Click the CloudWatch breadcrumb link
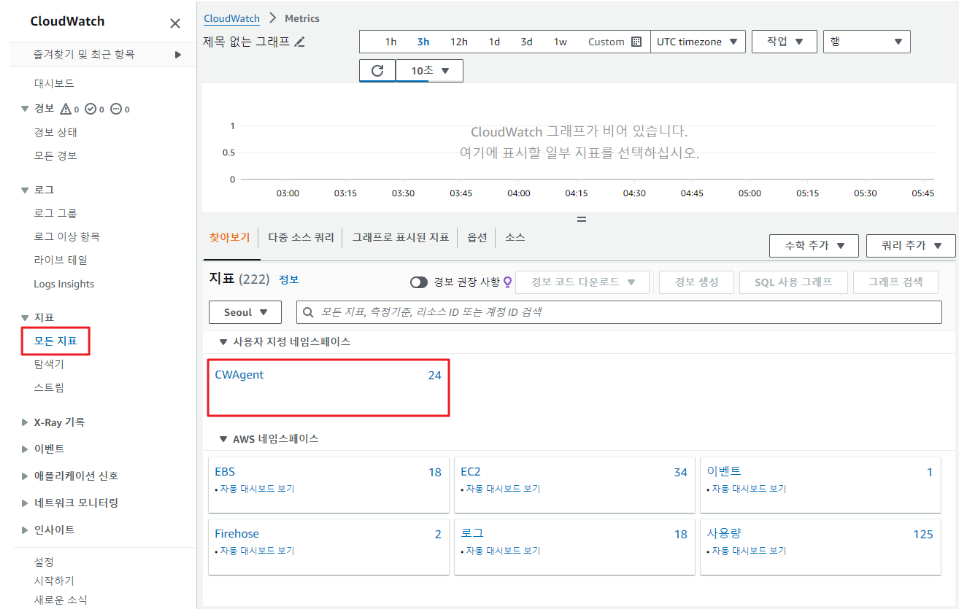Viewport: 959px width, 609px height. tap(232, 18)
